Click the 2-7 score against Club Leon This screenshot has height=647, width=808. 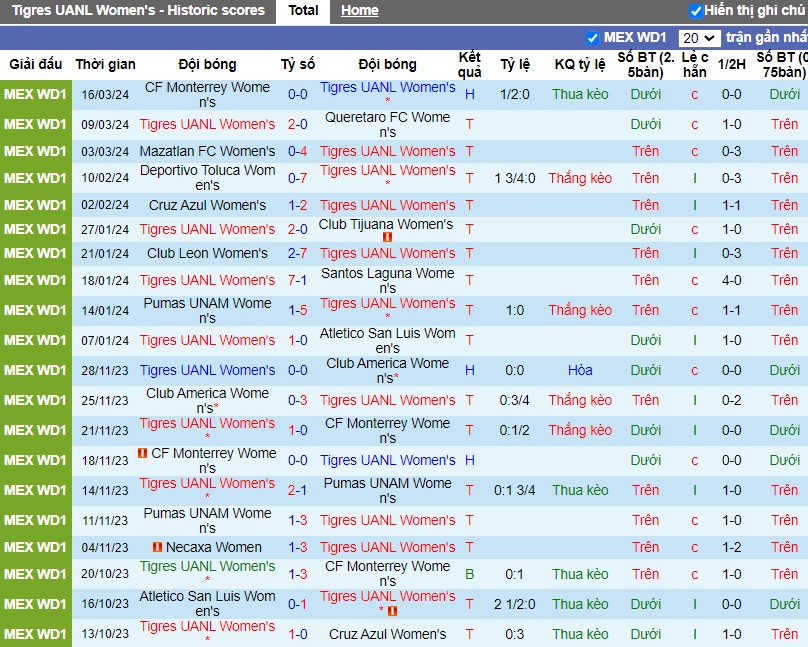click(297, 253)
